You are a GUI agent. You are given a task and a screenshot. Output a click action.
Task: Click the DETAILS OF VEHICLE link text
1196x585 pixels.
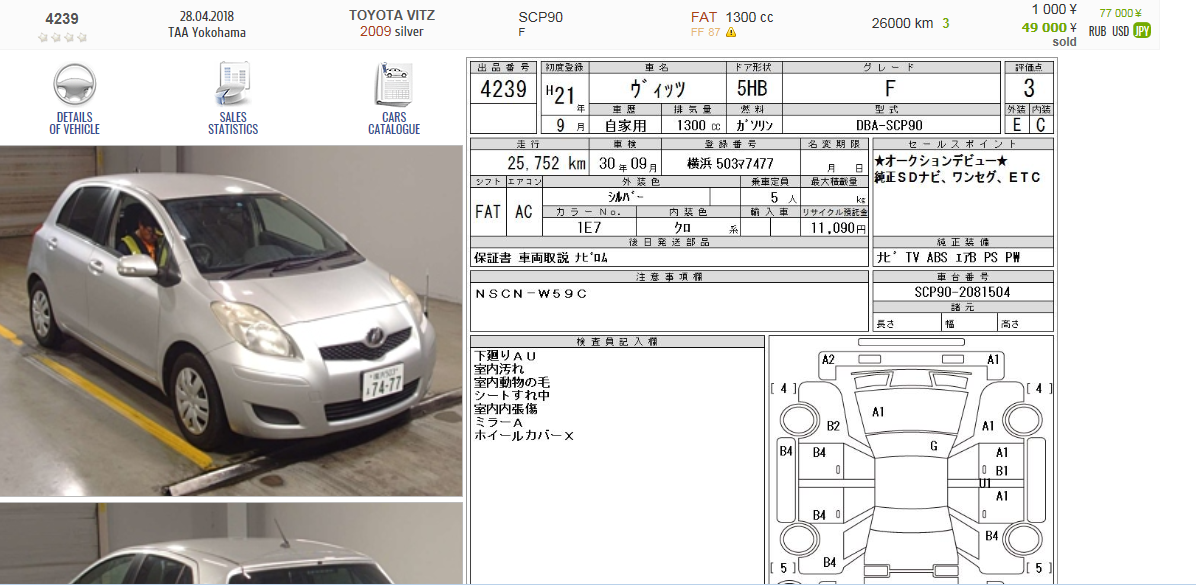tap(75, 124)
